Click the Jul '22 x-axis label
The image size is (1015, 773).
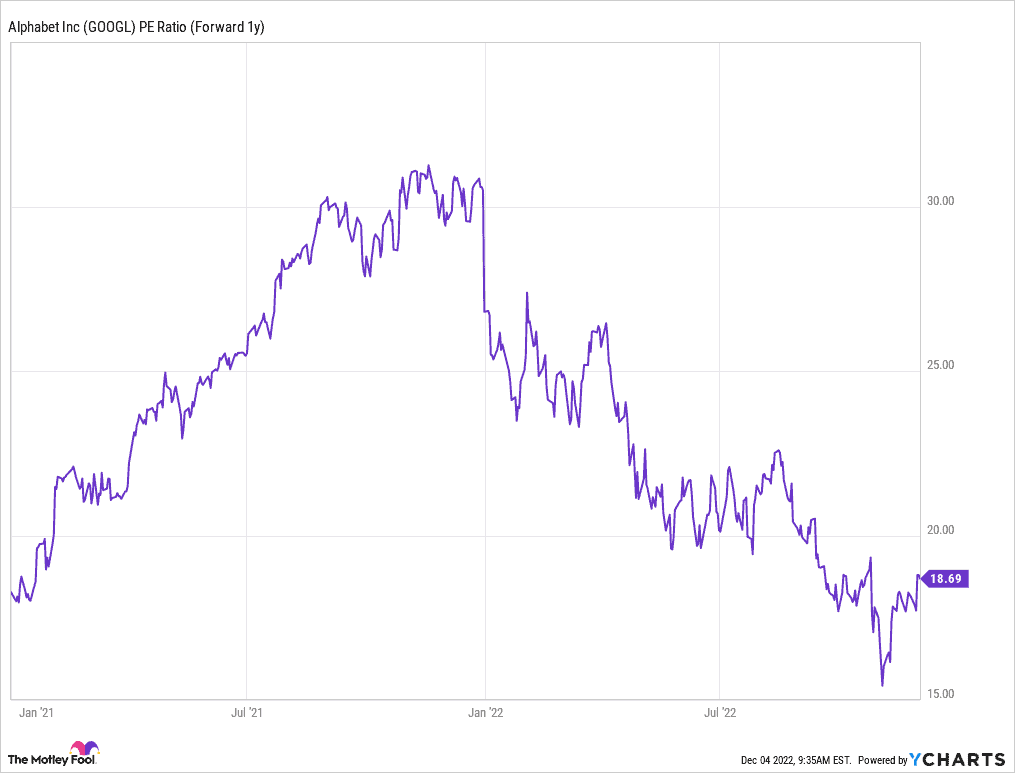point(720,713)
